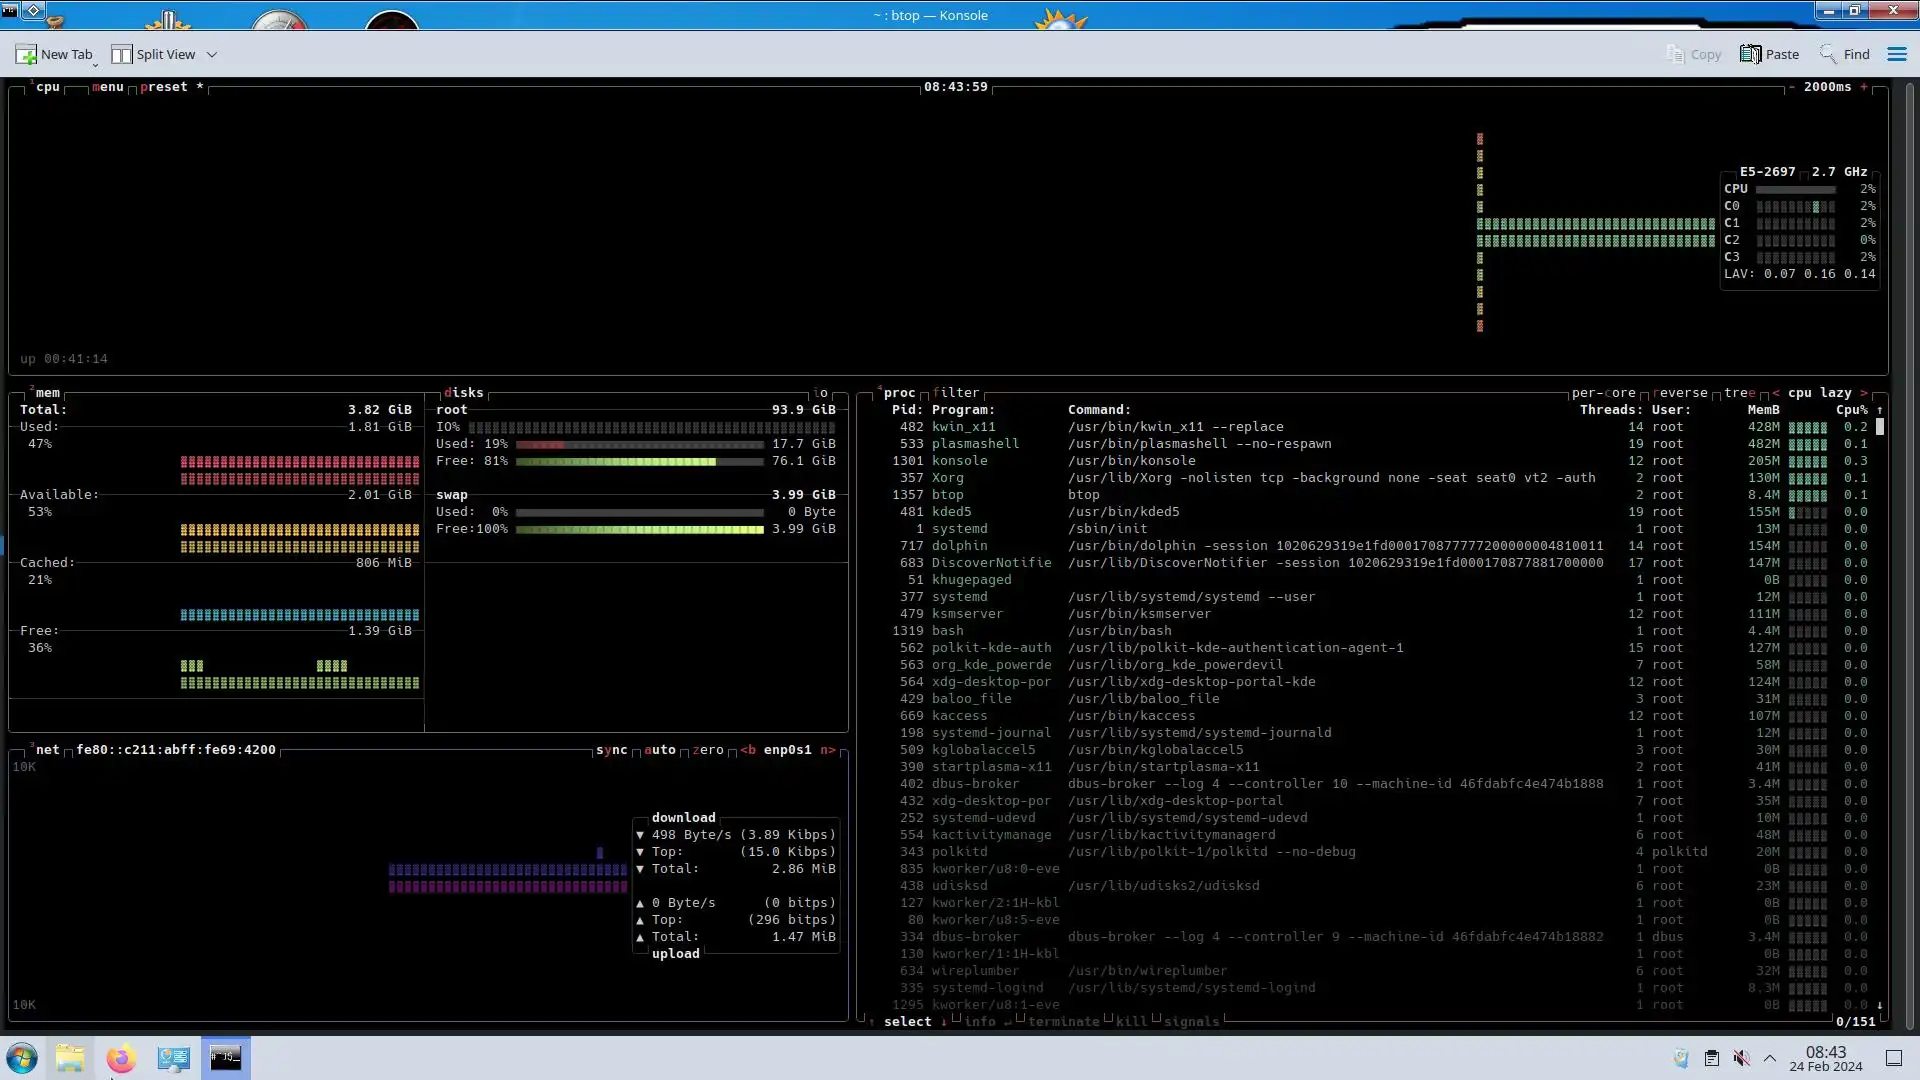The image size is (1920, 1080).
Task: Open the Split View dropdown arrow
Action: click(x=211, y=55)
